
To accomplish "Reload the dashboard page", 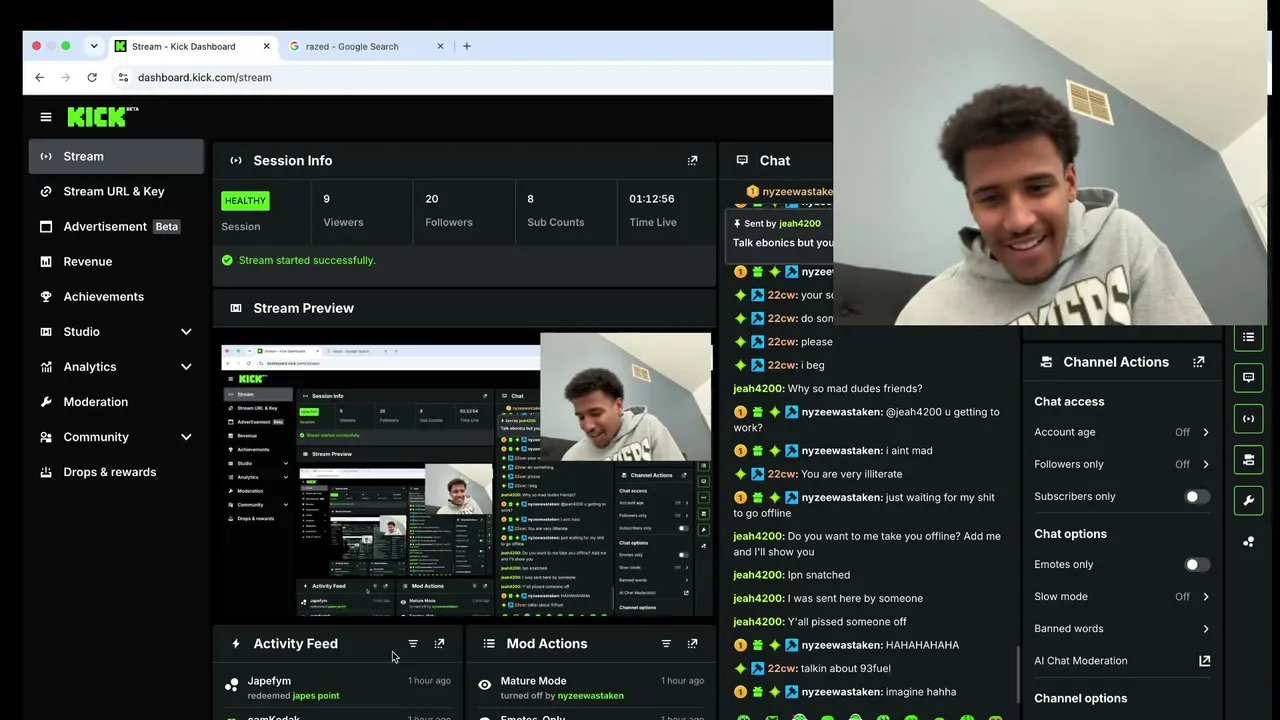I will click(92, 77).
